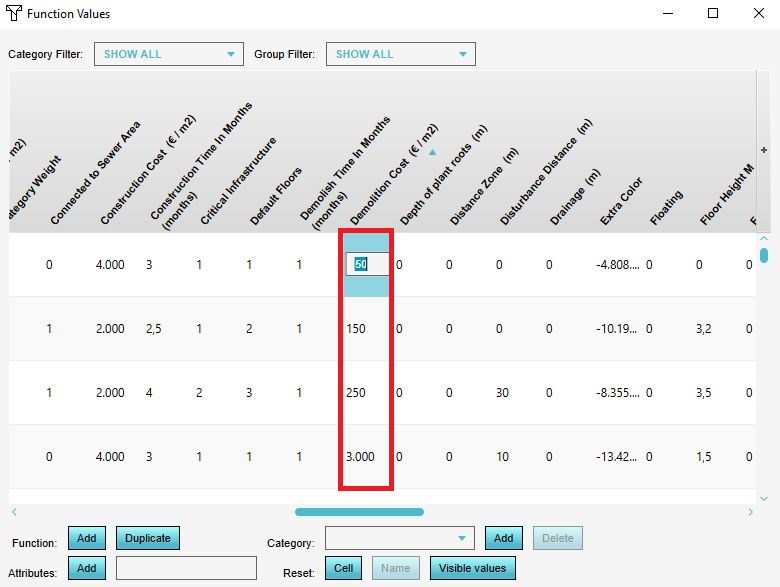Viewport: 780px width, 587px height.
Task: Click the Function Values app icon in title bar
Action: coord(14,14)
